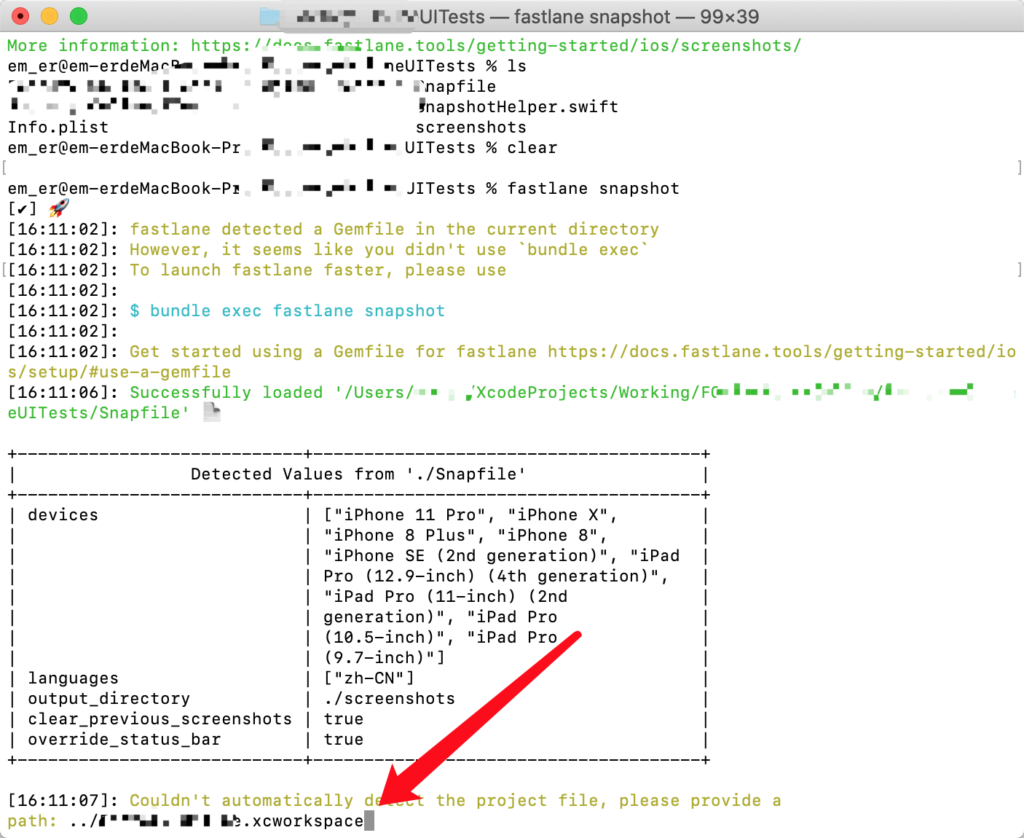Click the folder proxy icon in title bar
This screenshot has width=1024, height=838.
click(269, 16)
